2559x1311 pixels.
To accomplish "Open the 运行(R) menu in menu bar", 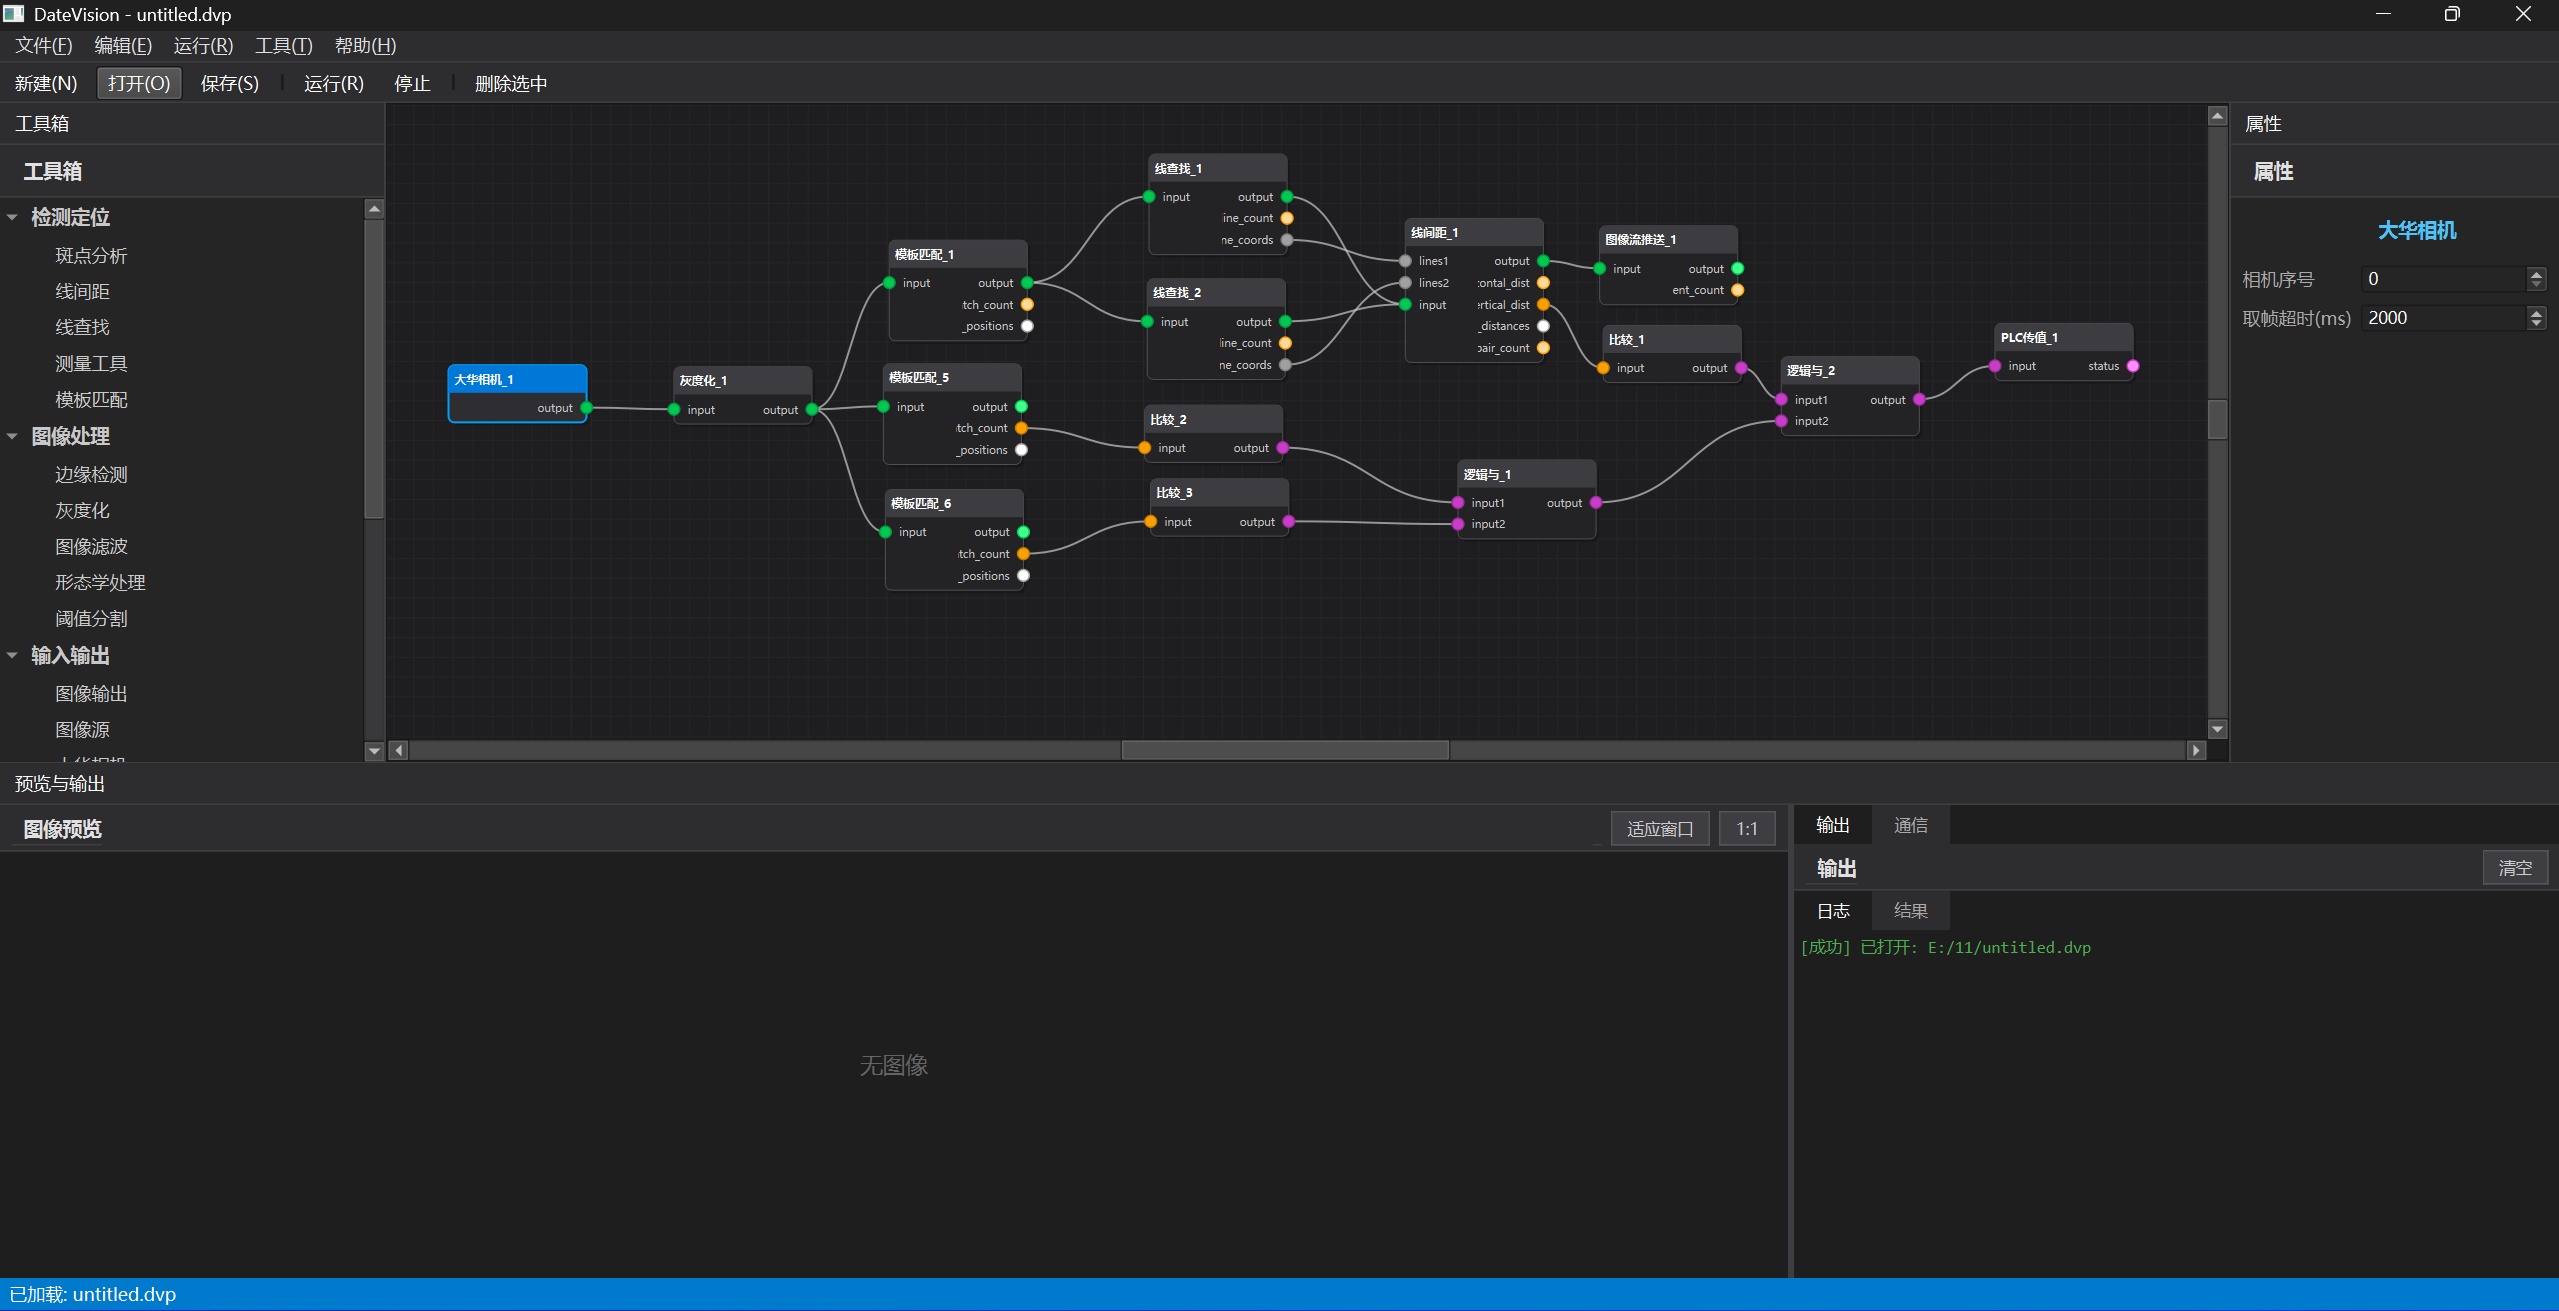I will point(203,46).
